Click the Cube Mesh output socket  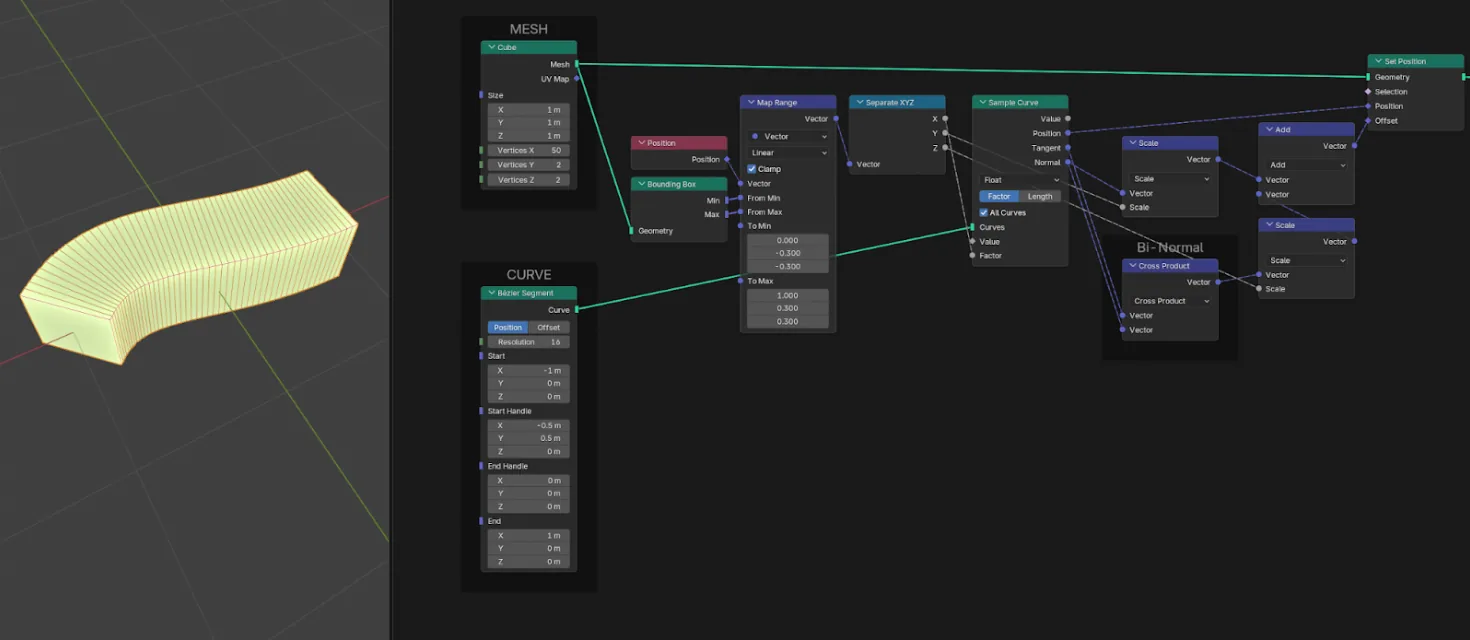pyautogui.click(x=577, y=64)
